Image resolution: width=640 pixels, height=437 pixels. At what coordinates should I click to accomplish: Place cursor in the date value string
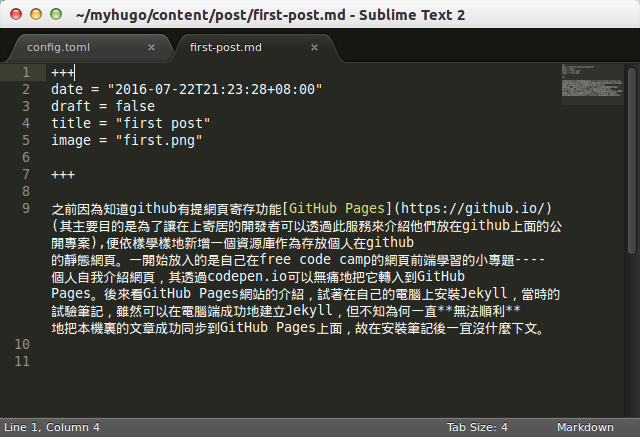point(215,89)
